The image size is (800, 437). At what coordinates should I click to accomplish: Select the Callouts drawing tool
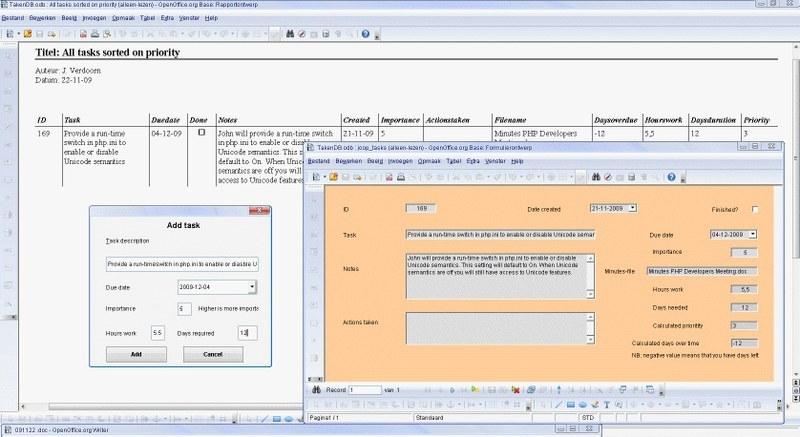click(618, 405)
